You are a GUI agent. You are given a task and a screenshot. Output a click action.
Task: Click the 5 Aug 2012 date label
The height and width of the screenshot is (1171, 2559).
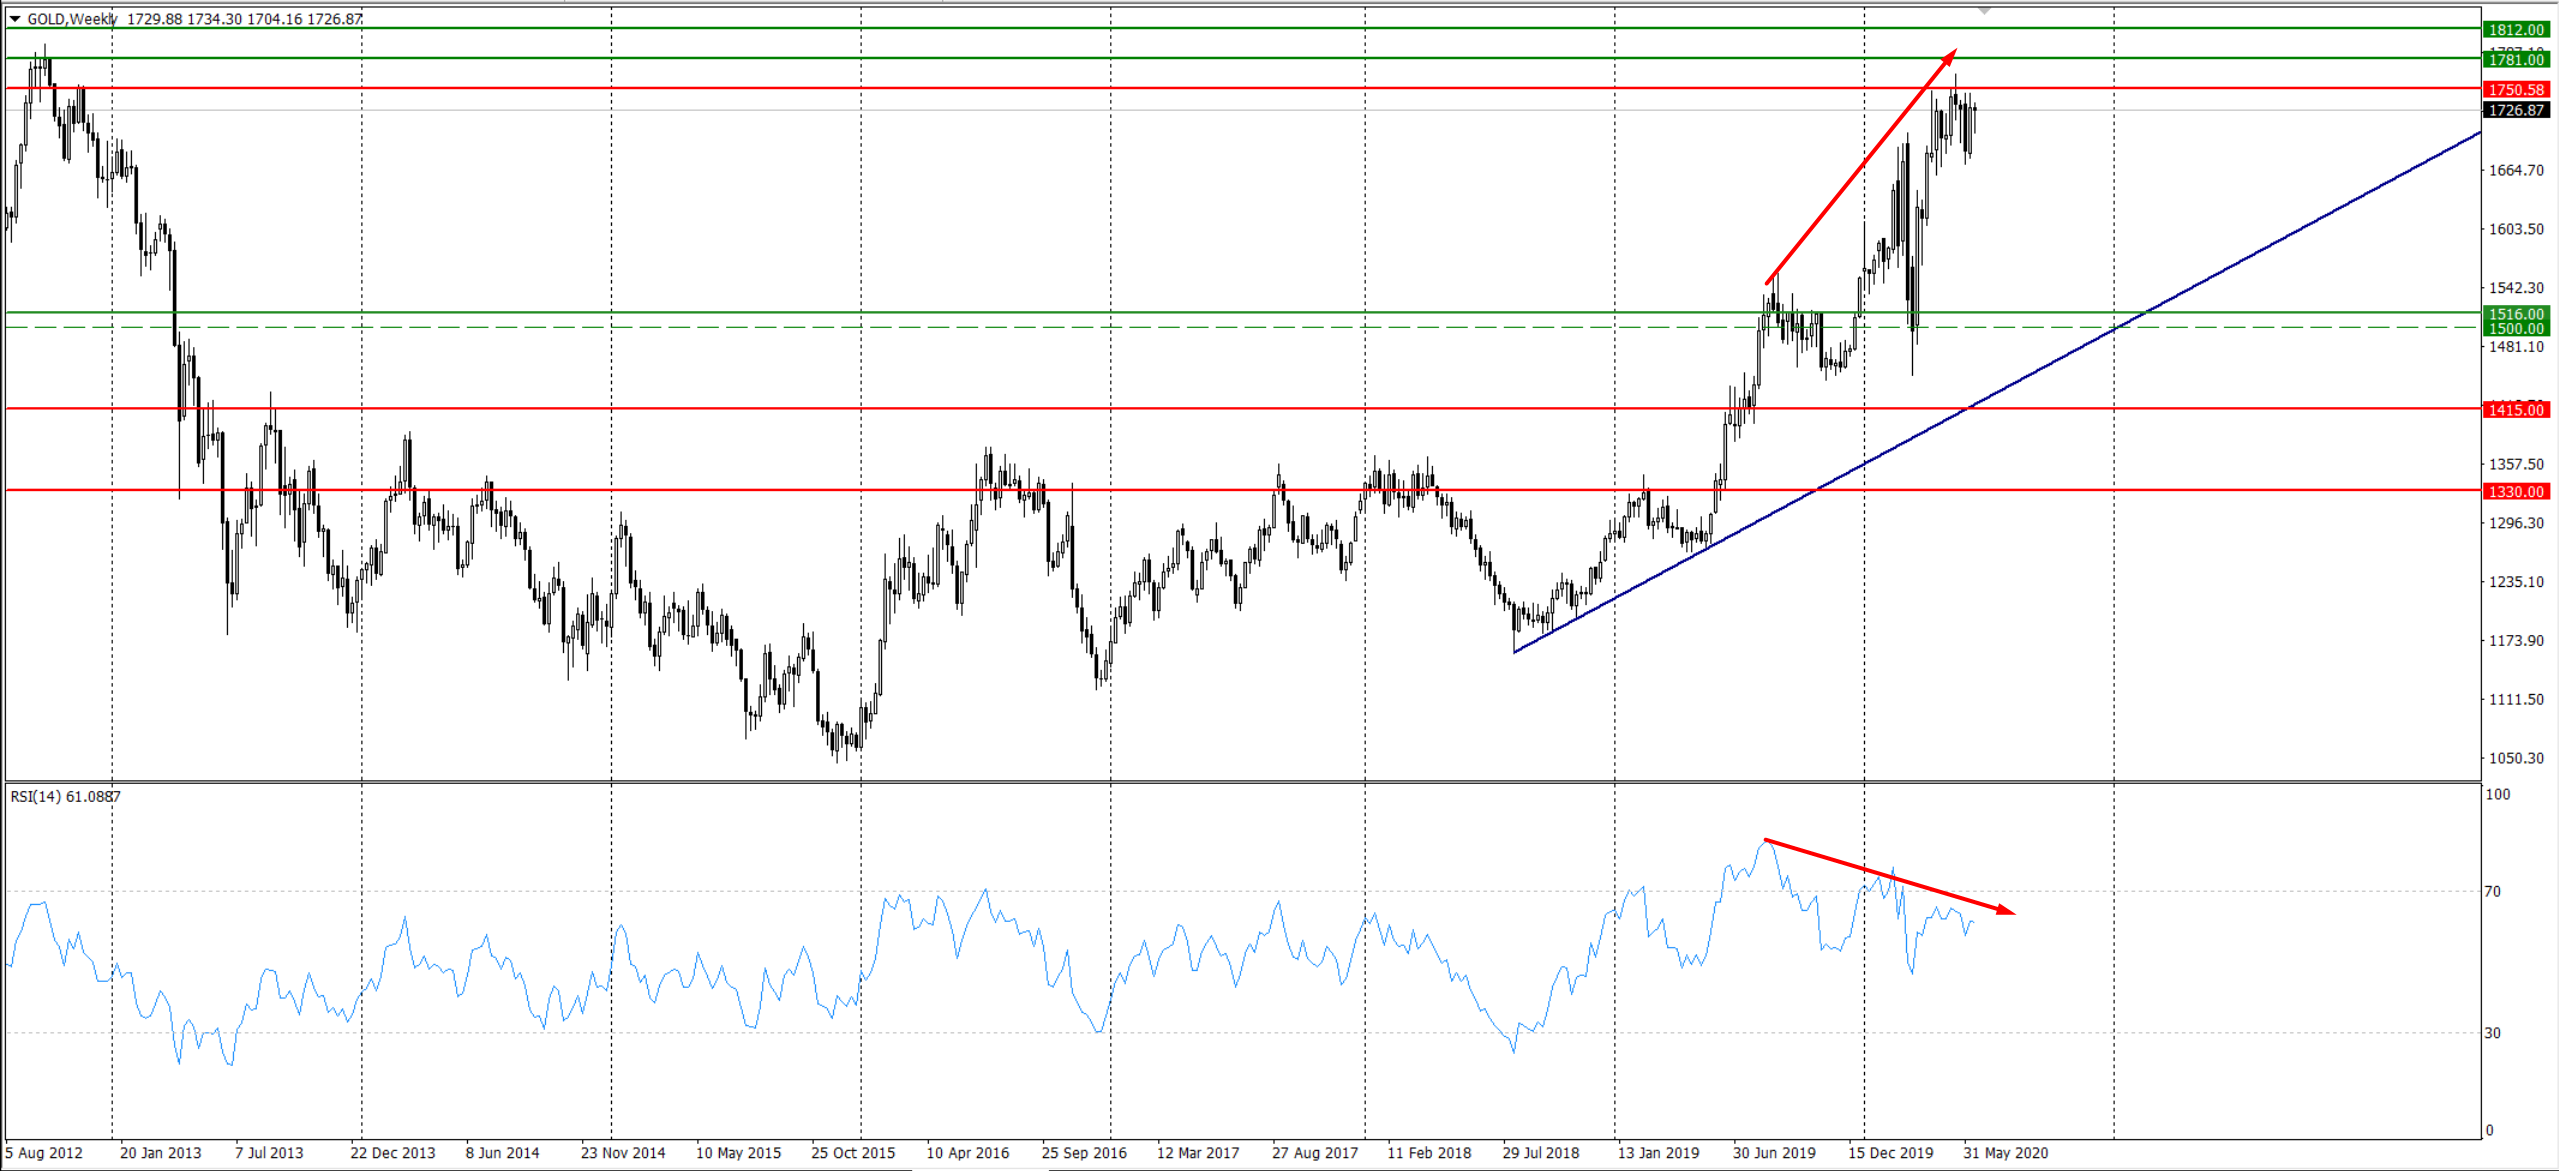[44, 1153]
